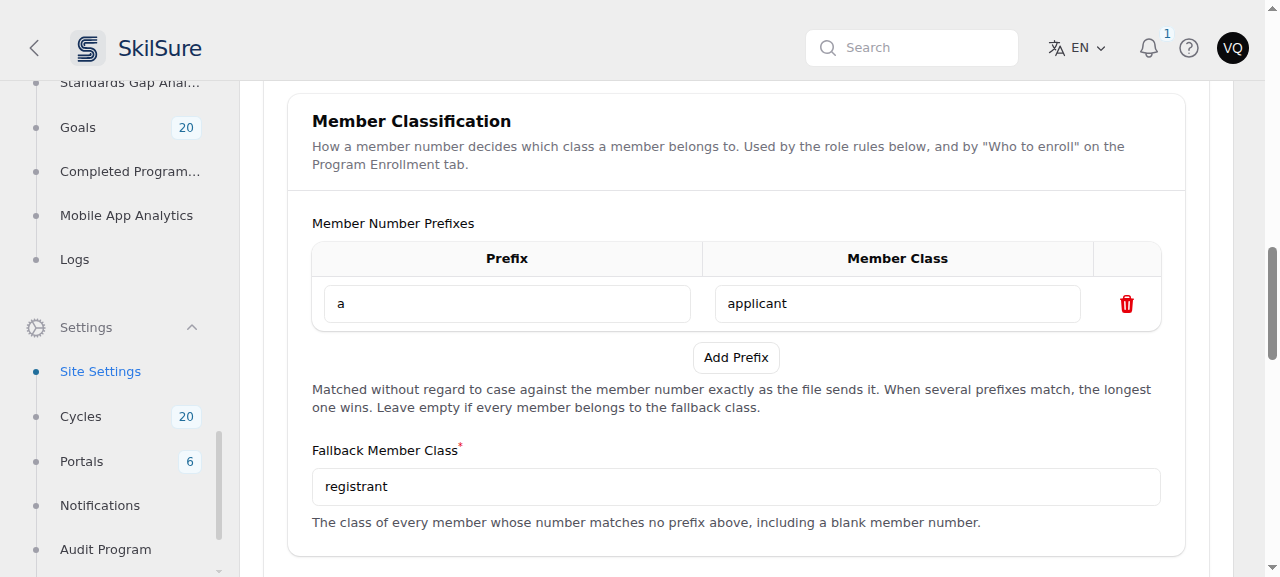Open the help question mark icon
The height and width of the screenshot is (577, 1280).
(x=1189, y=48)
